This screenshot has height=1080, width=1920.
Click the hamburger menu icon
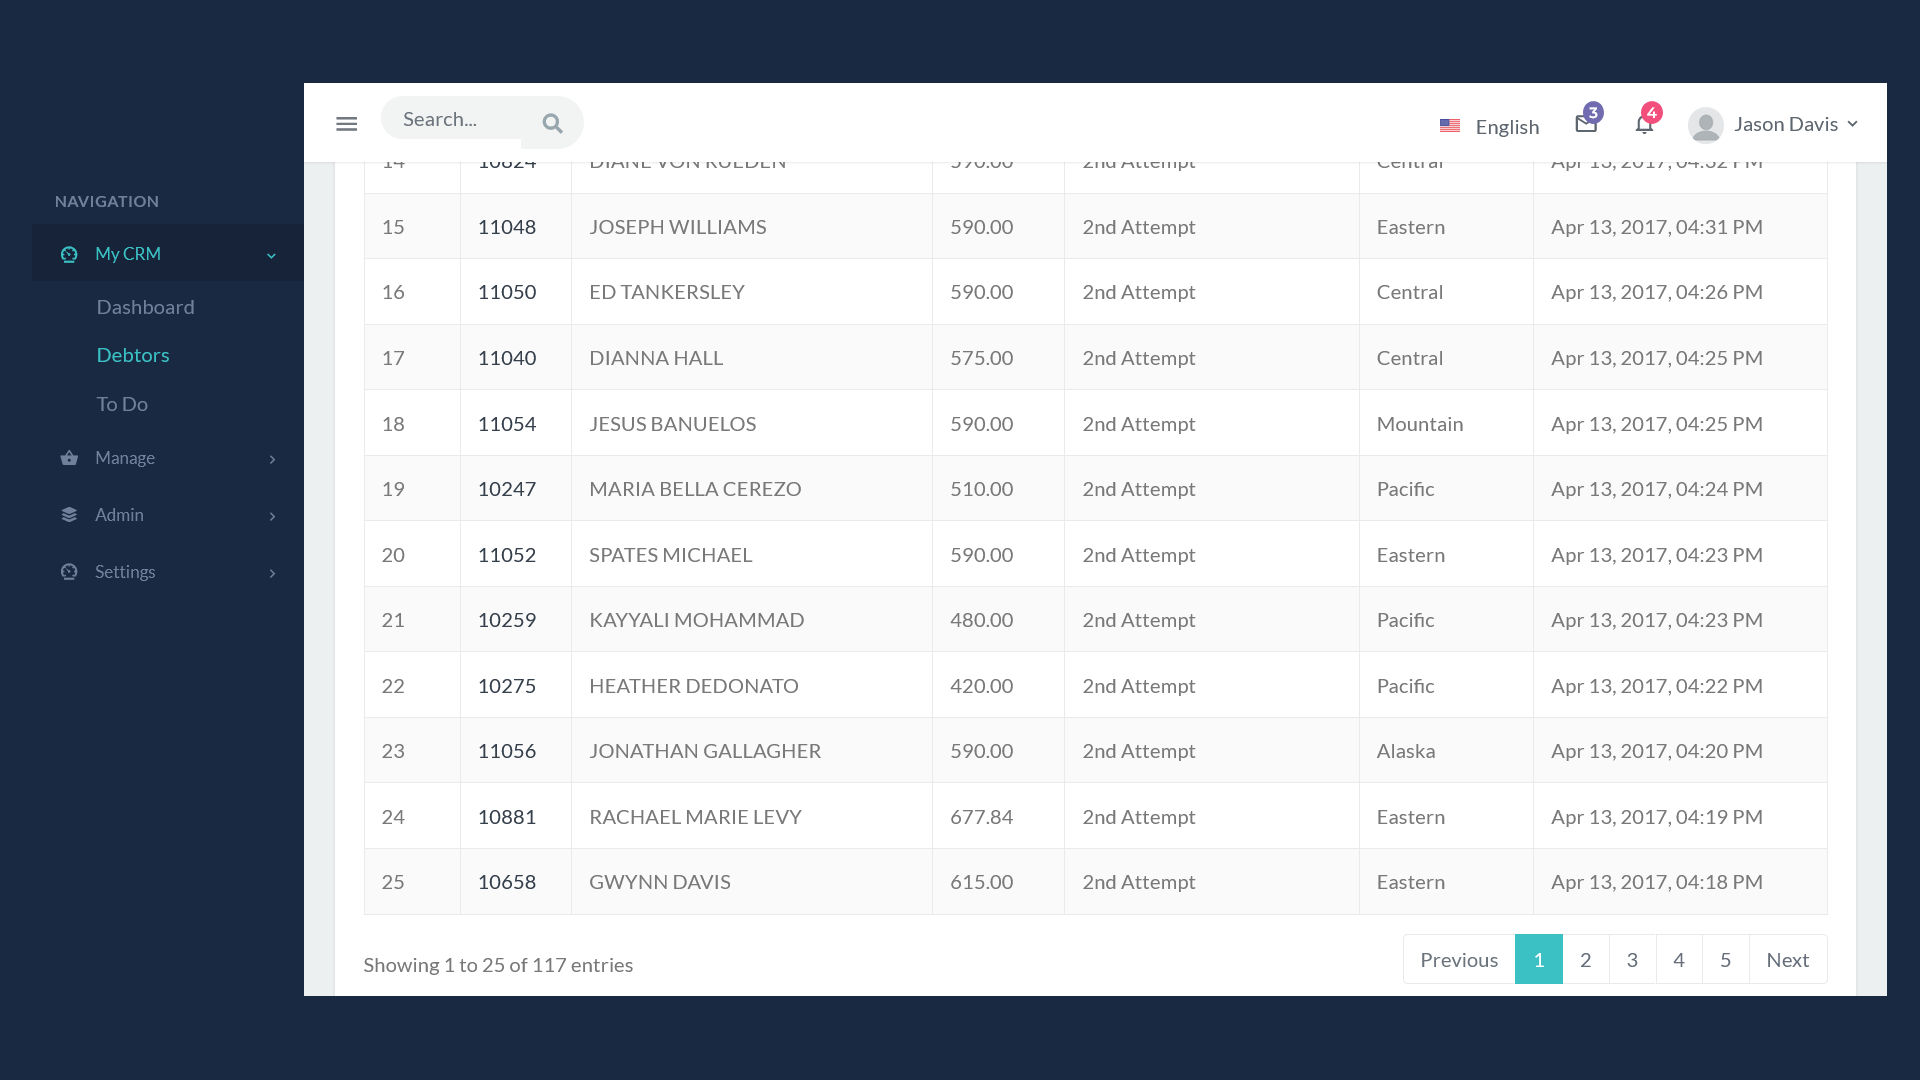346,124
